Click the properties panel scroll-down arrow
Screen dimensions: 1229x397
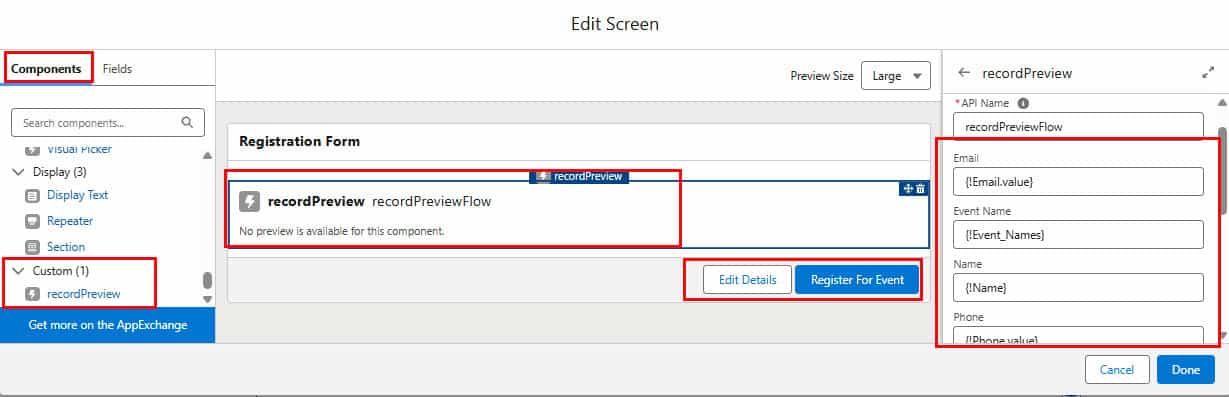[x=1222, y=336]
